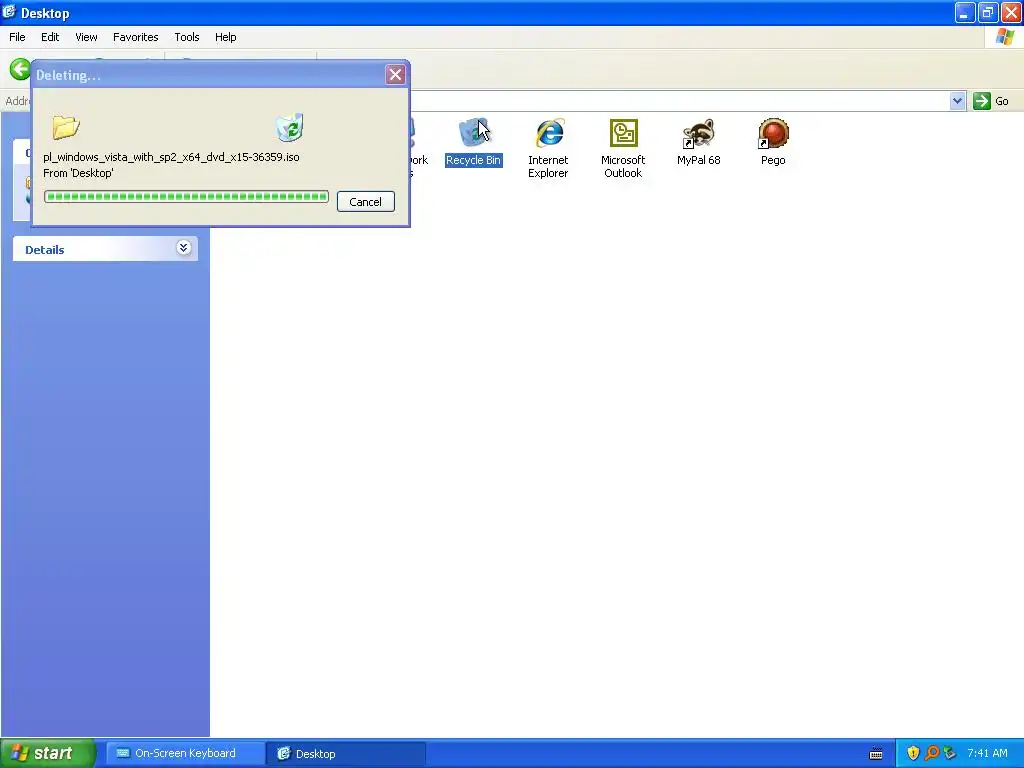
Task: Click the magnifier tray icon
Action: 932,753
